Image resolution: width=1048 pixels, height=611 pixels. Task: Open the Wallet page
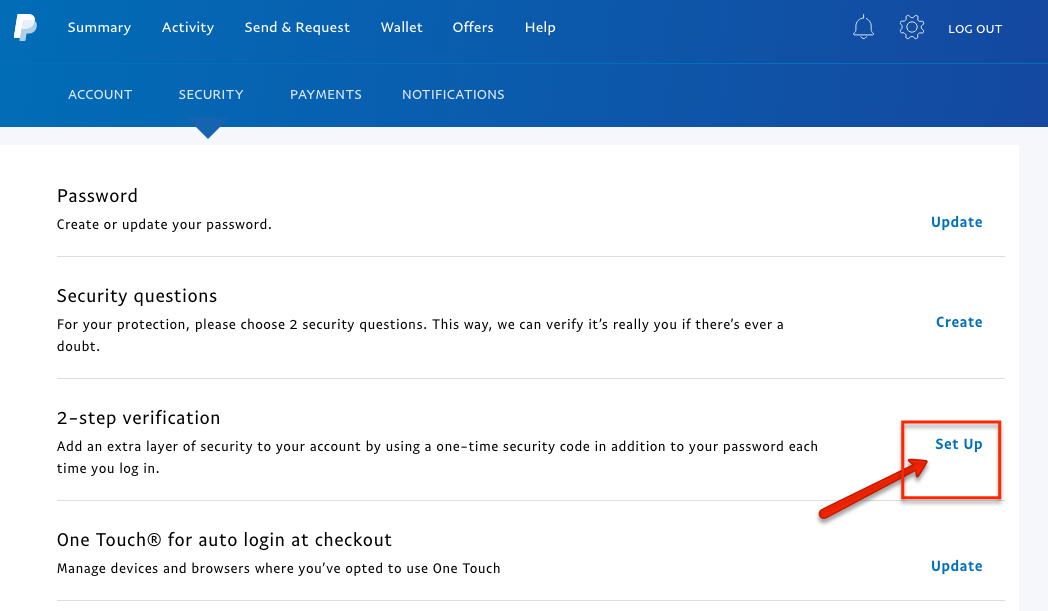pyautogui.click(x=402, y=27)
